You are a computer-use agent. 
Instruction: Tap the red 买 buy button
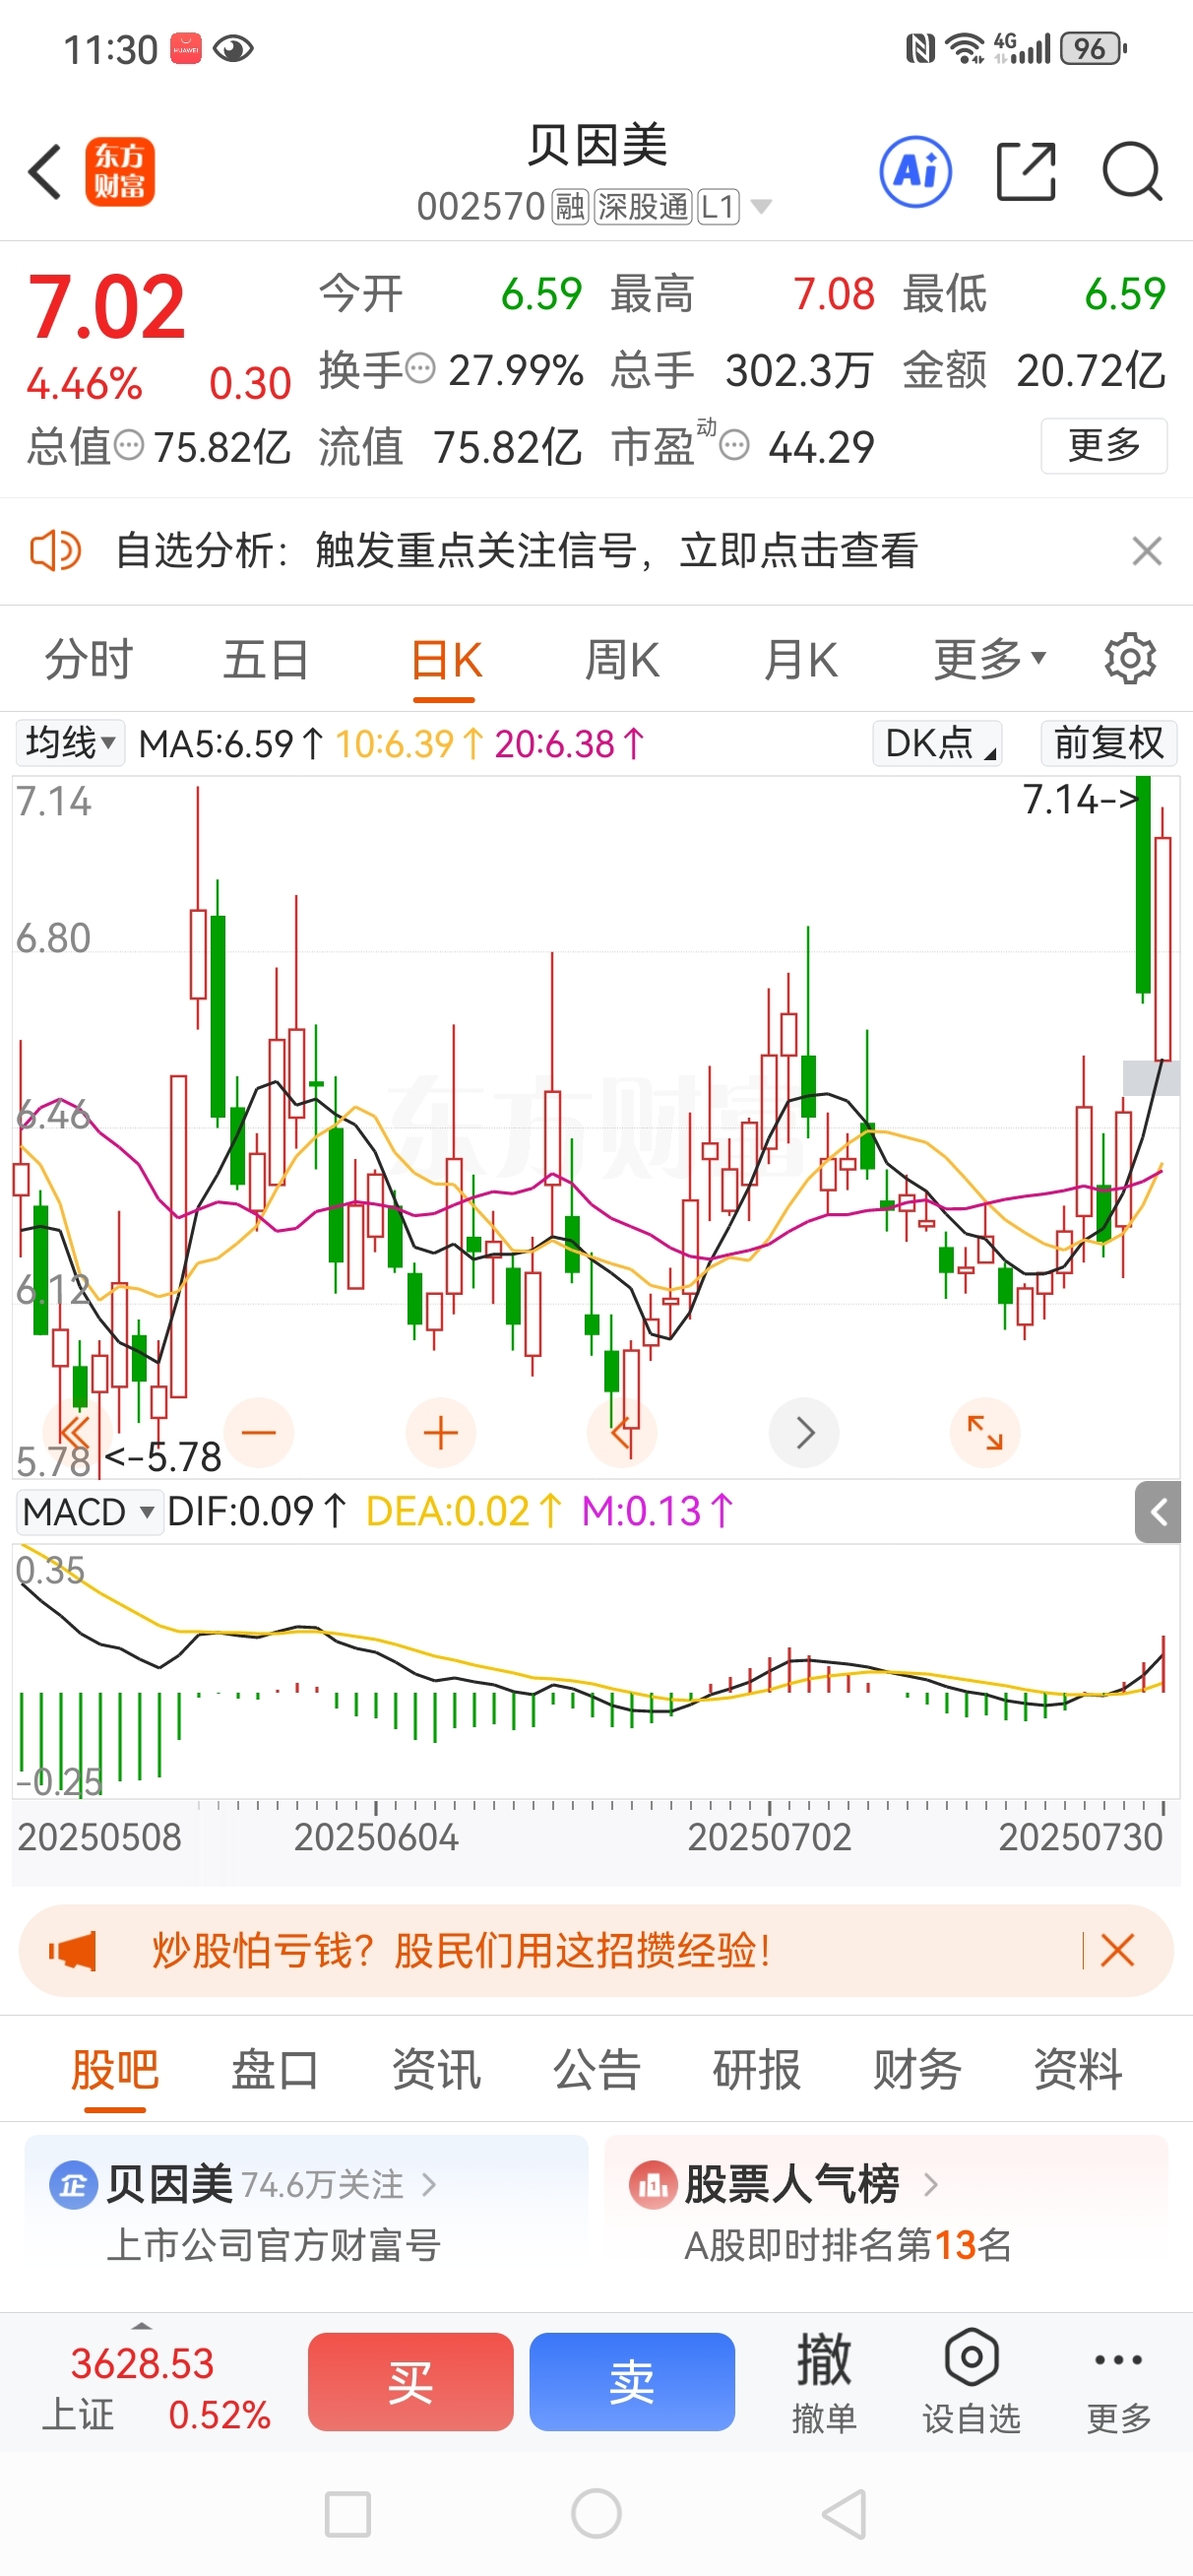[x=410, y=2382]
